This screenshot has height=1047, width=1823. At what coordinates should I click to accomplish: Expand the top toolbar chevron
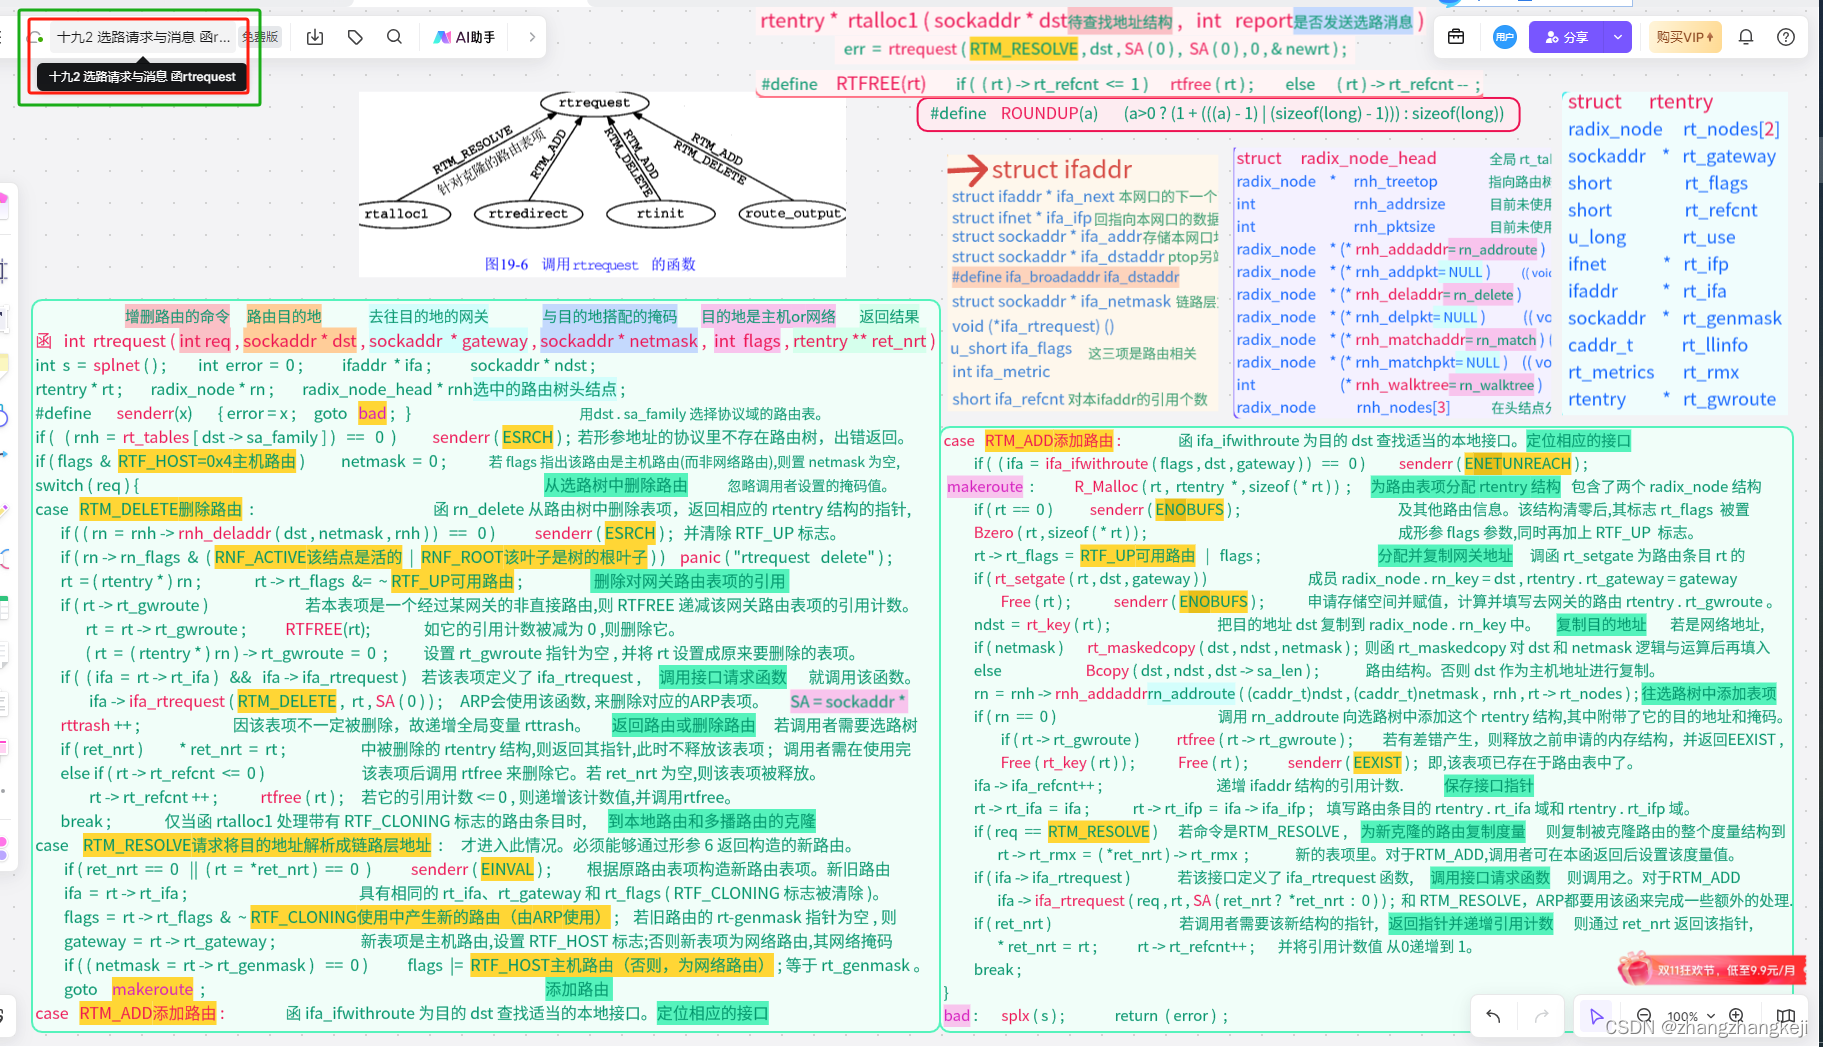point(532,37)
